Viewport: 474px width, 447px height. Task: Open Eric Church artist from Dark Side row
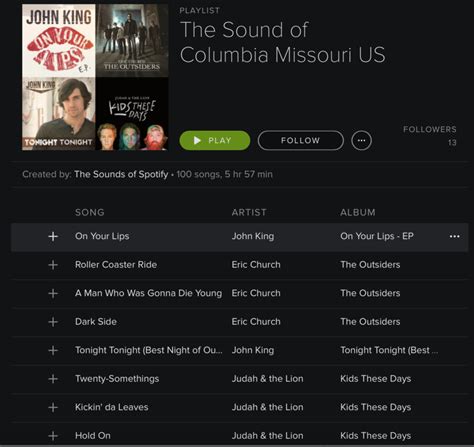256,322
